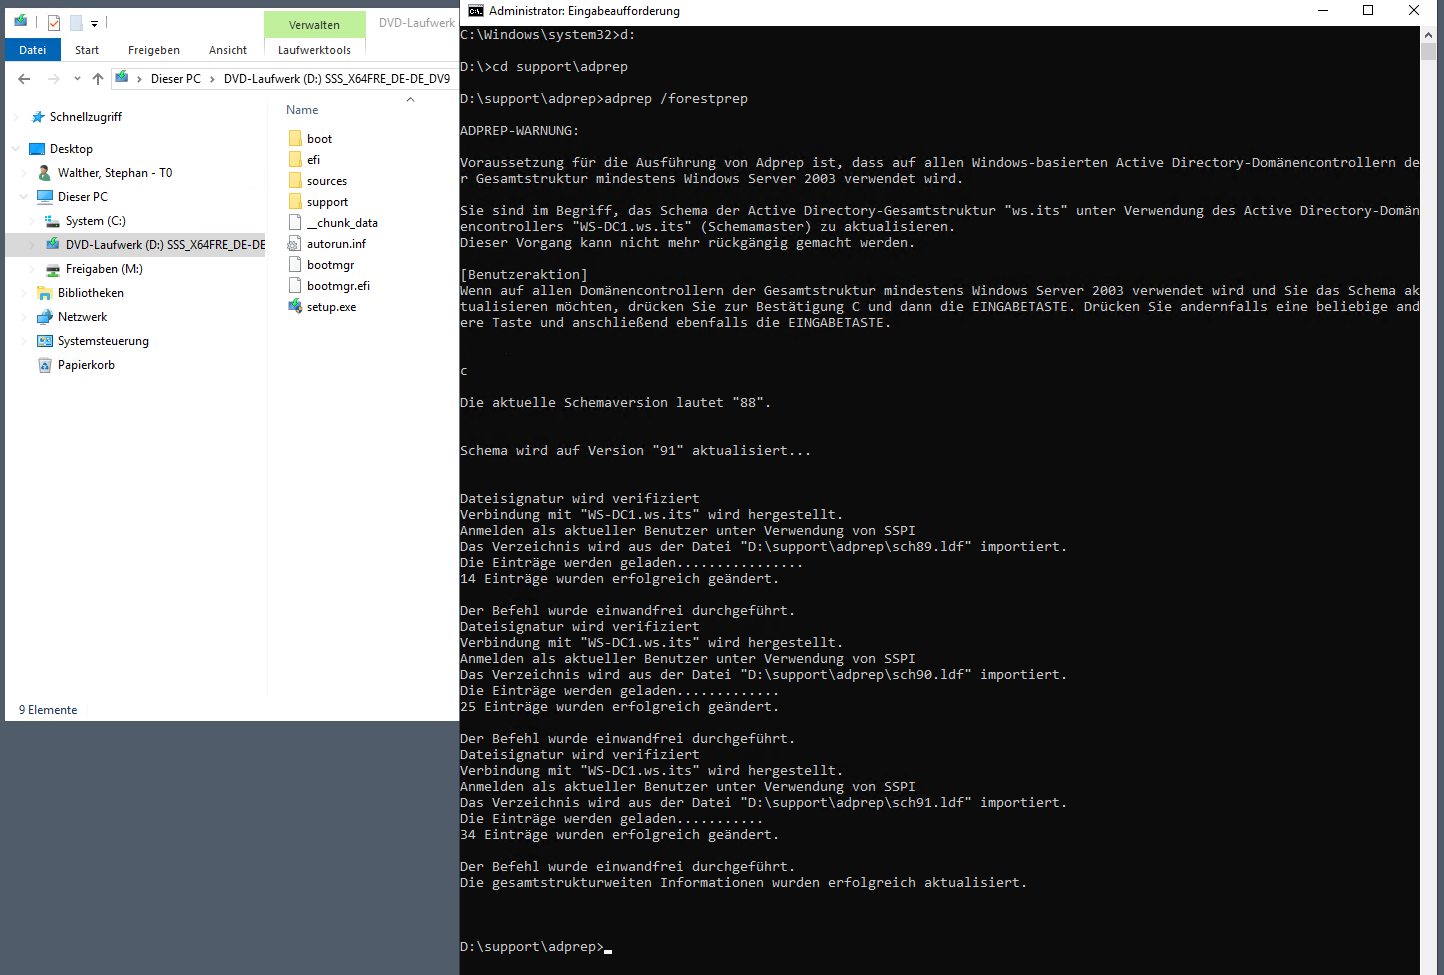Select the Systemsteuerung icon in tree
Screen dimensions: 1444x975
point(45,341)
